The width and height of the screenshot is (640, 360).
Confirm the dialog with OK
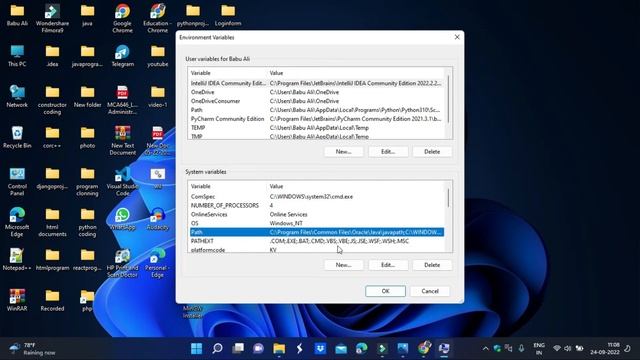(385, 291)
